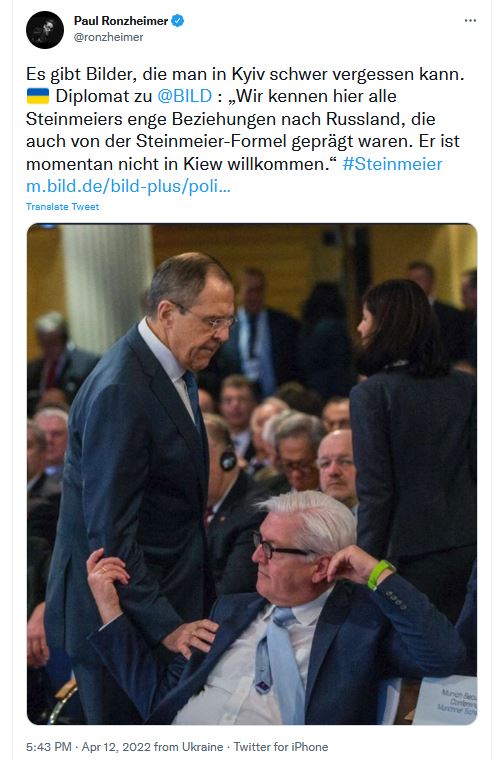Click the blue verified badge icon
495x761 pixels.
pos(178,21)
